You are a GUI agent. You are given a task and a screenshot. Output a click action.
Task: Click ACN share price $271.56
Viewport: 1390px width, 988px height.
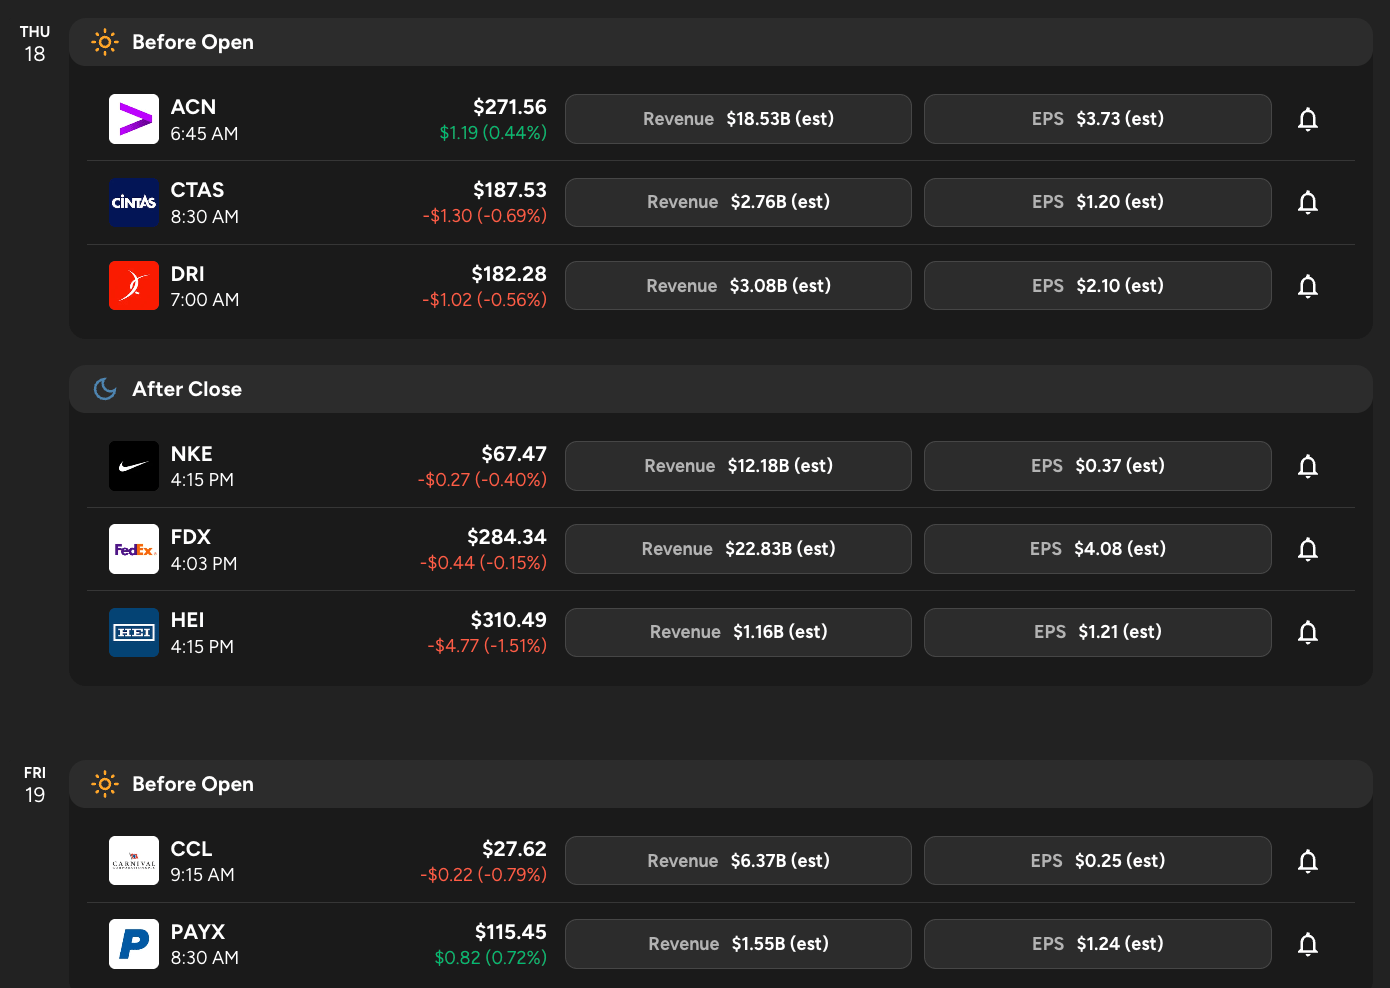click(x=510, y=107)
